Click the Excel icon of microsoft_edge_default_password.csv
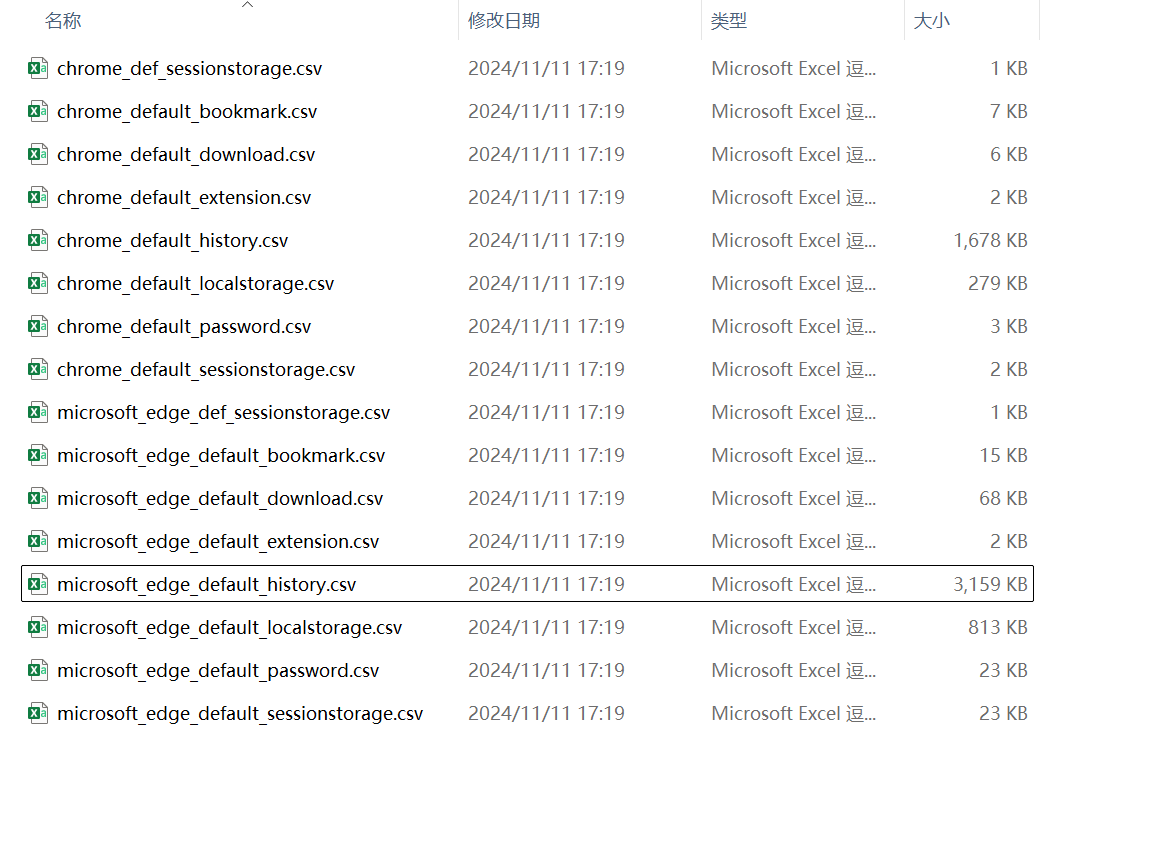Screen dimensions: 1149x860 point(38,670)
